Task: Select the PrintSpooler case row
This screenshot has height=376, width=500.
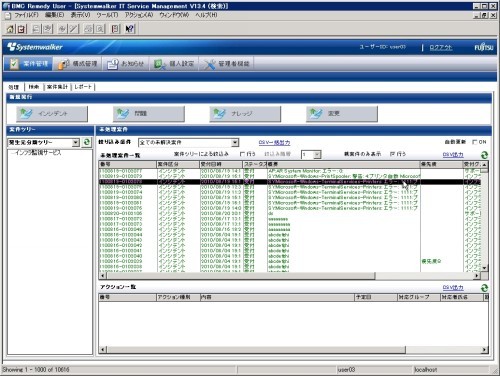Action: coord(290,176)
